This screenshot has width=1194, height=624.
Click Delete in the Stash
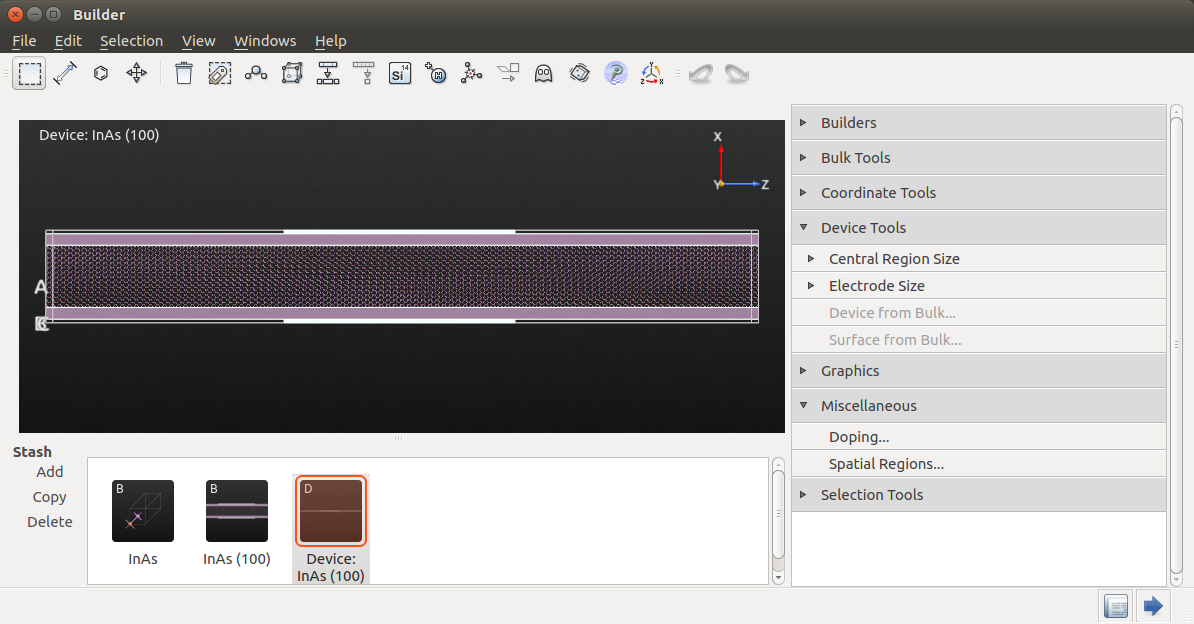click(49, 522)
